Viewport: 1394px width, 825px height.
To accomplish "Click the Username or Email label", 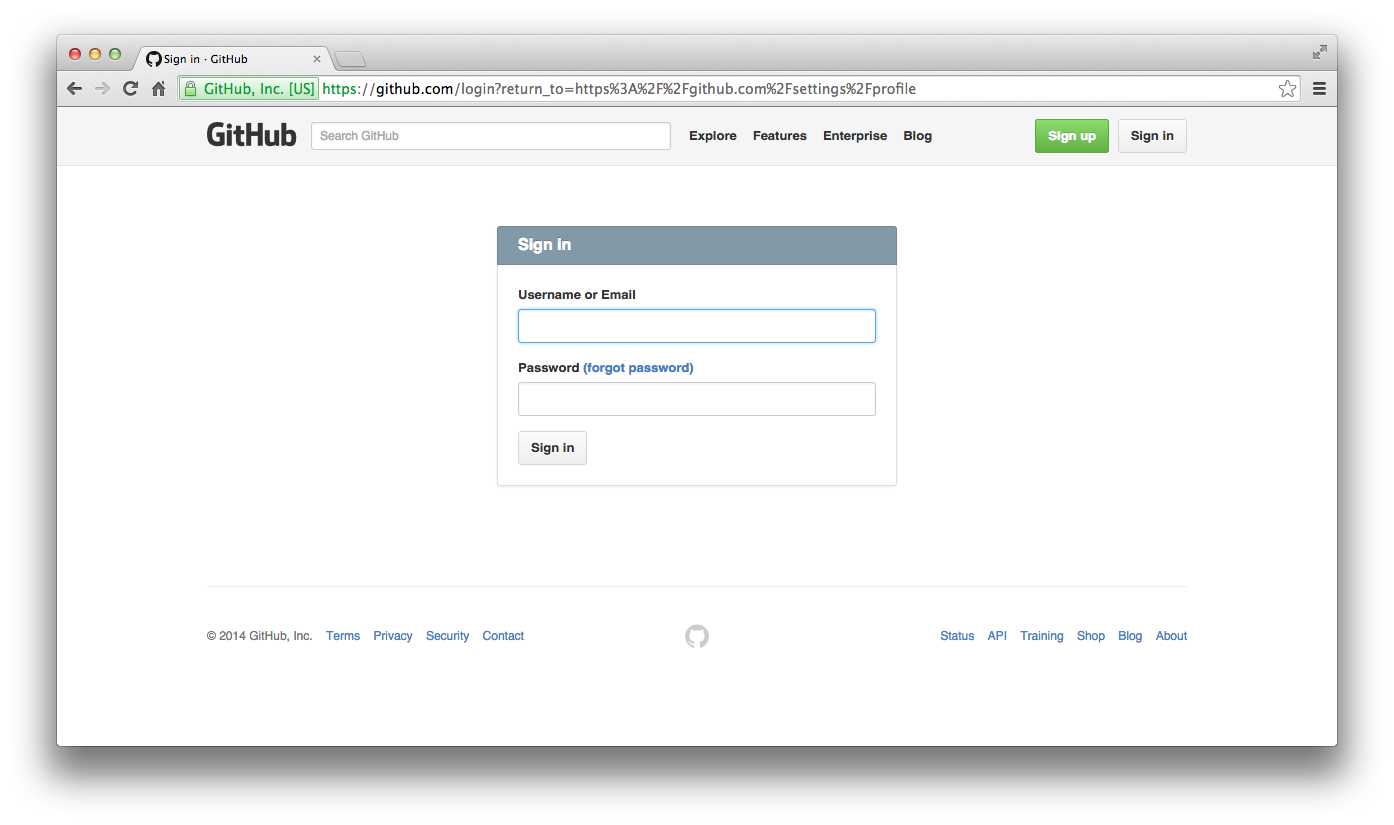I will pos(577,295).
